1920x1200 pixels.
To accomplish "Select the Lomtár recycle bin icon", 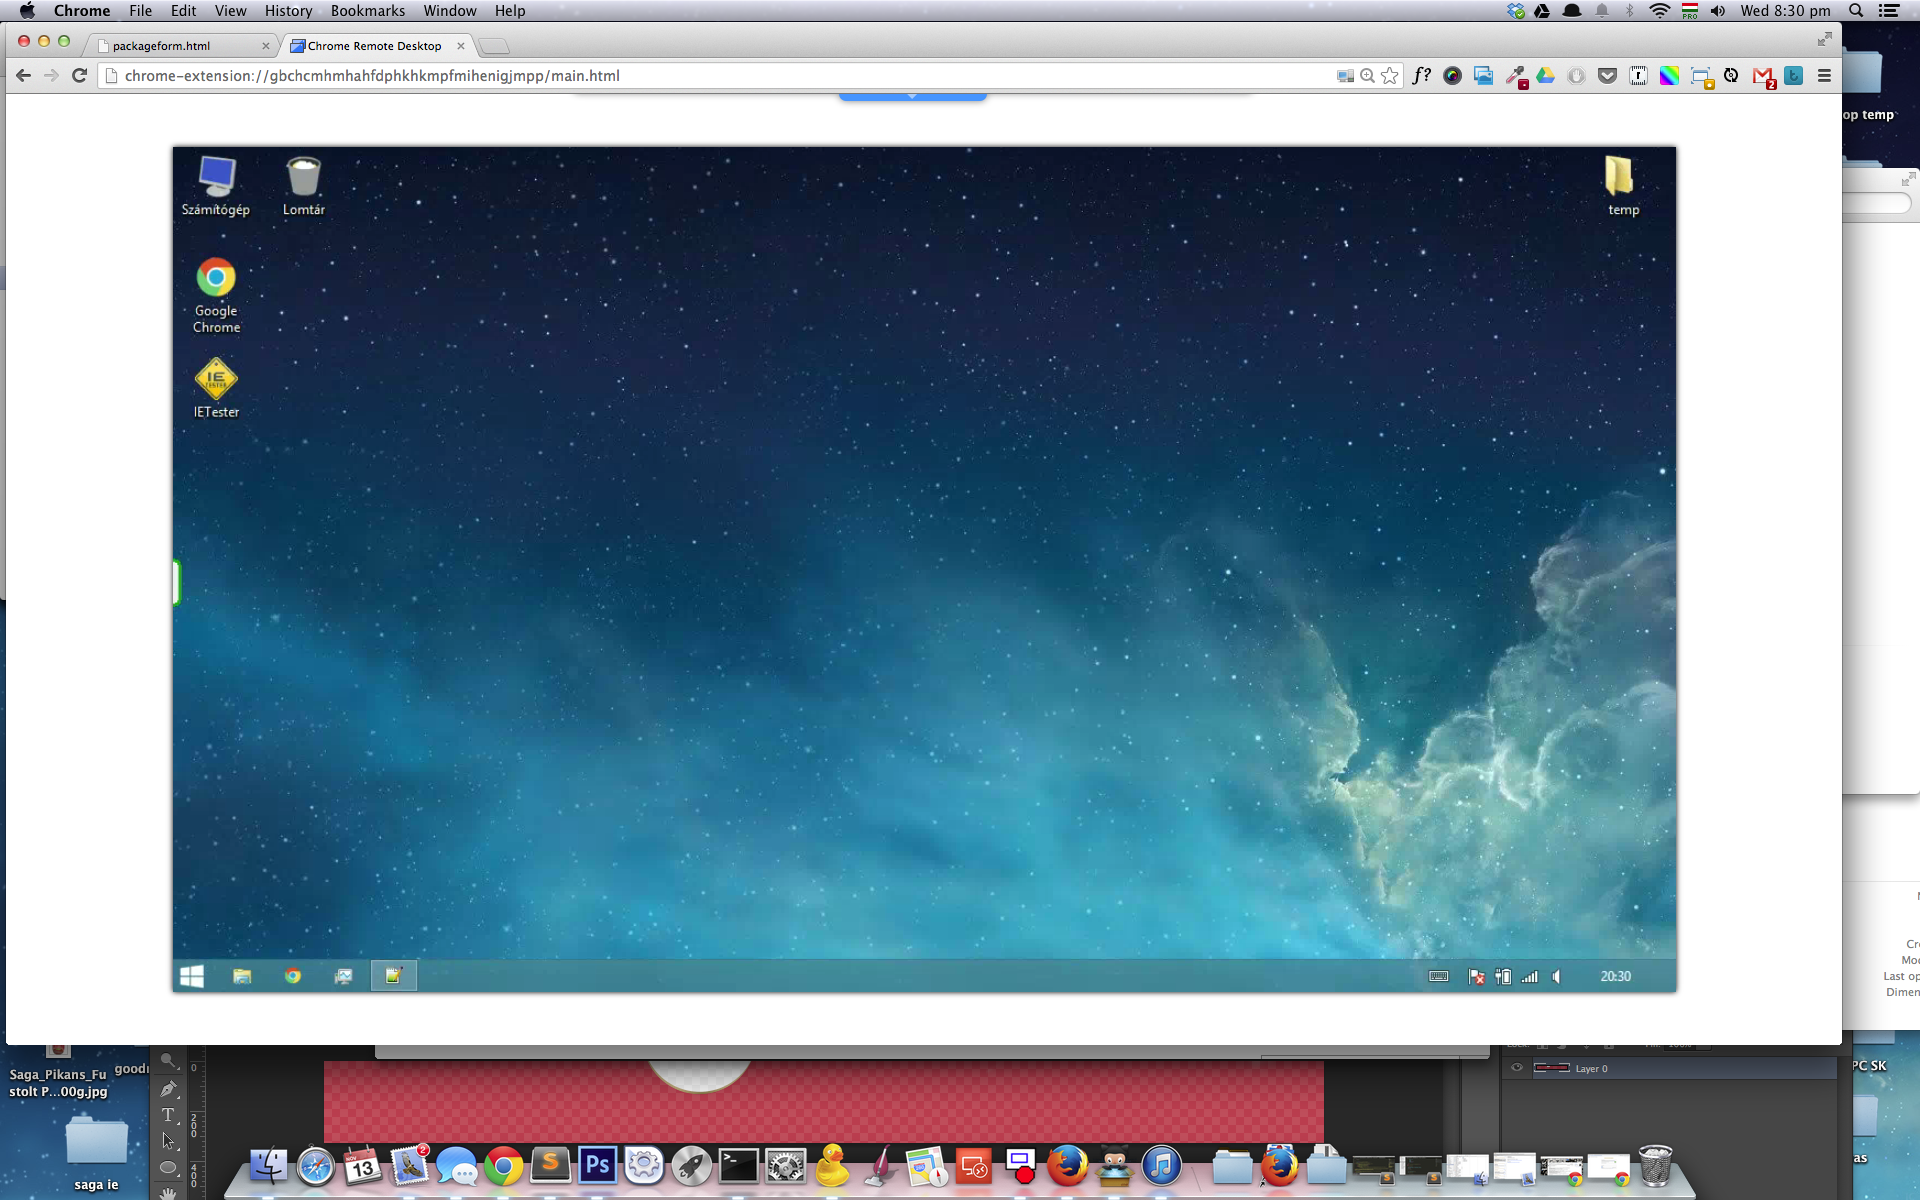I will [x=303, y=186].
